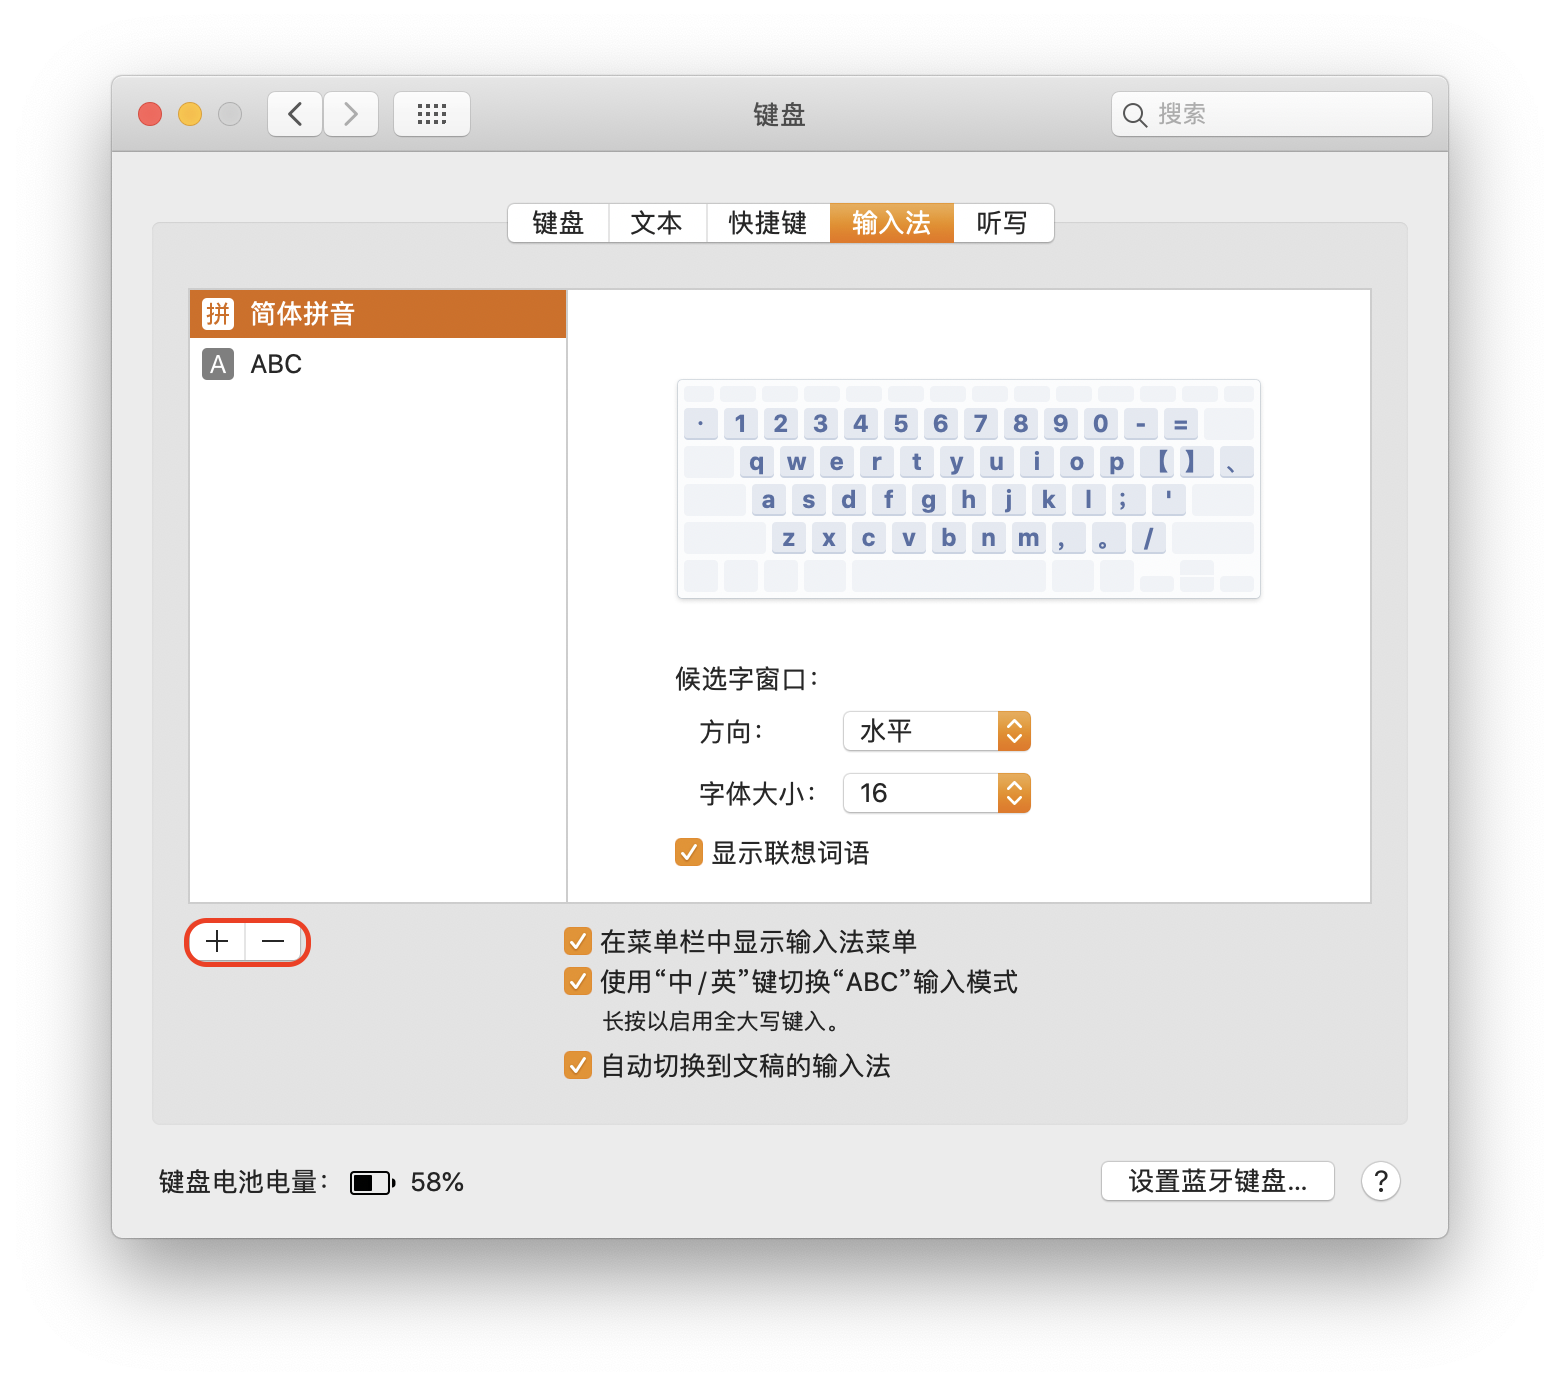Switch to the 听写 tab

(1003, 223)
